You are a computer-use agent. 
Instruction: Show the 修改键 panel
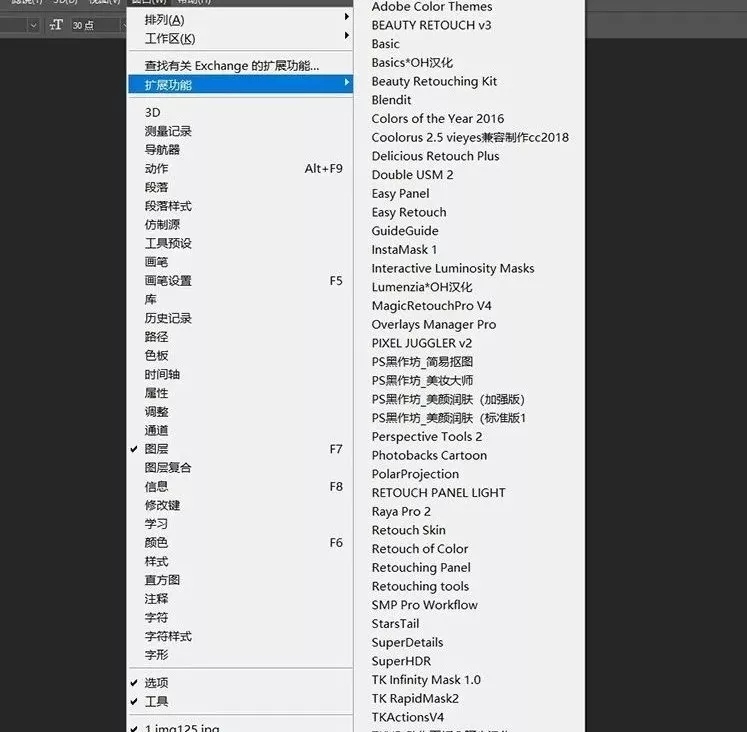(x=241, y=505)
